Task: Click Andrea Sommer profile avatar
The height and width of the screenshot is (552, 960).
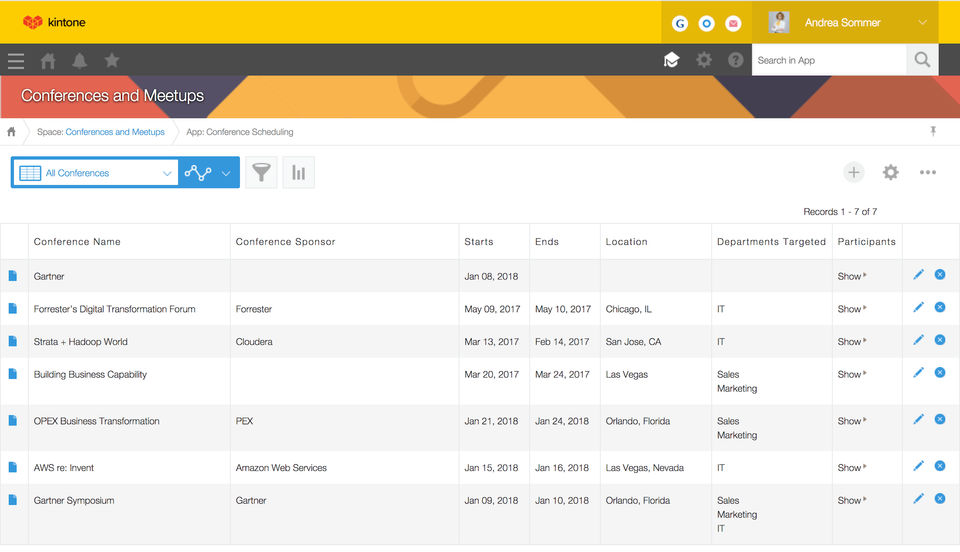Action: (779, 22)
